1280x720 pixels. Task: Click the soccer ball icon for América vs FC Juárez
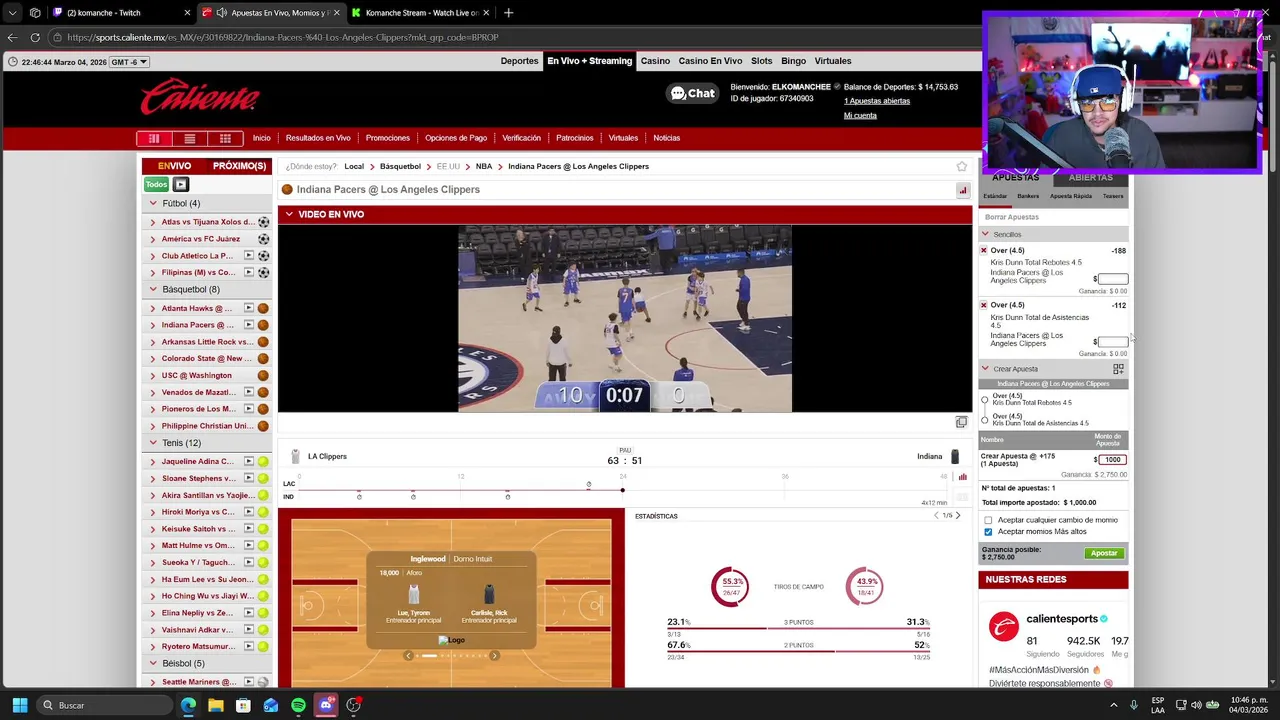tap(264, 239)
